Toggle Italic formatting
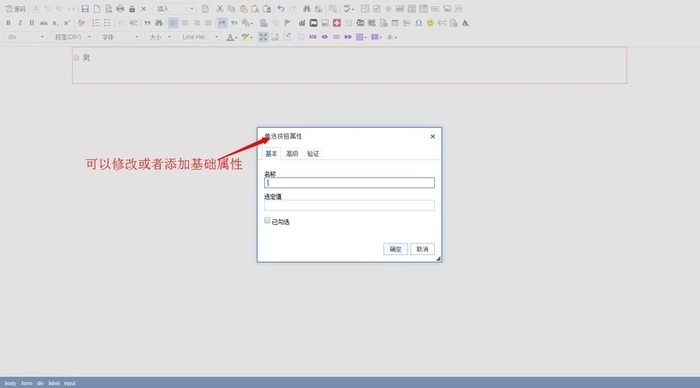 (x=20, y=23)
